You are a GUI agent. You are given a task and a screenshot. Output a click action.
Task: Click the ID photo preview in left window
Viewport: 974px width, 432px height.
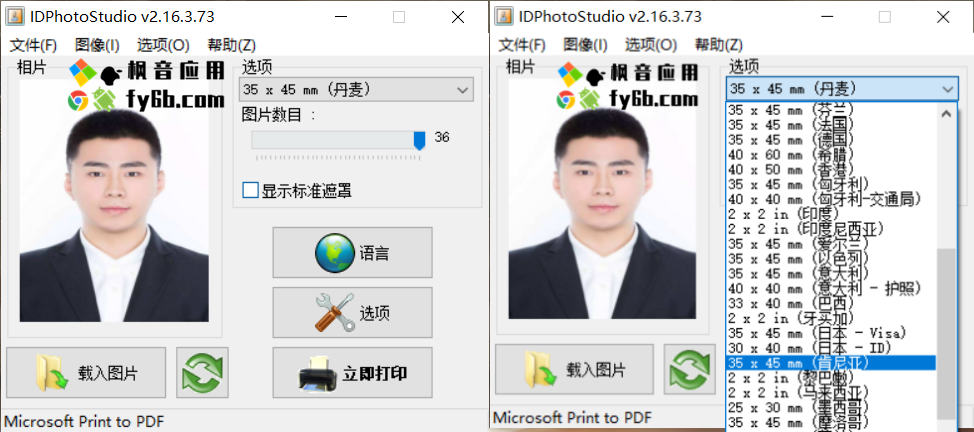pos(114,200)
